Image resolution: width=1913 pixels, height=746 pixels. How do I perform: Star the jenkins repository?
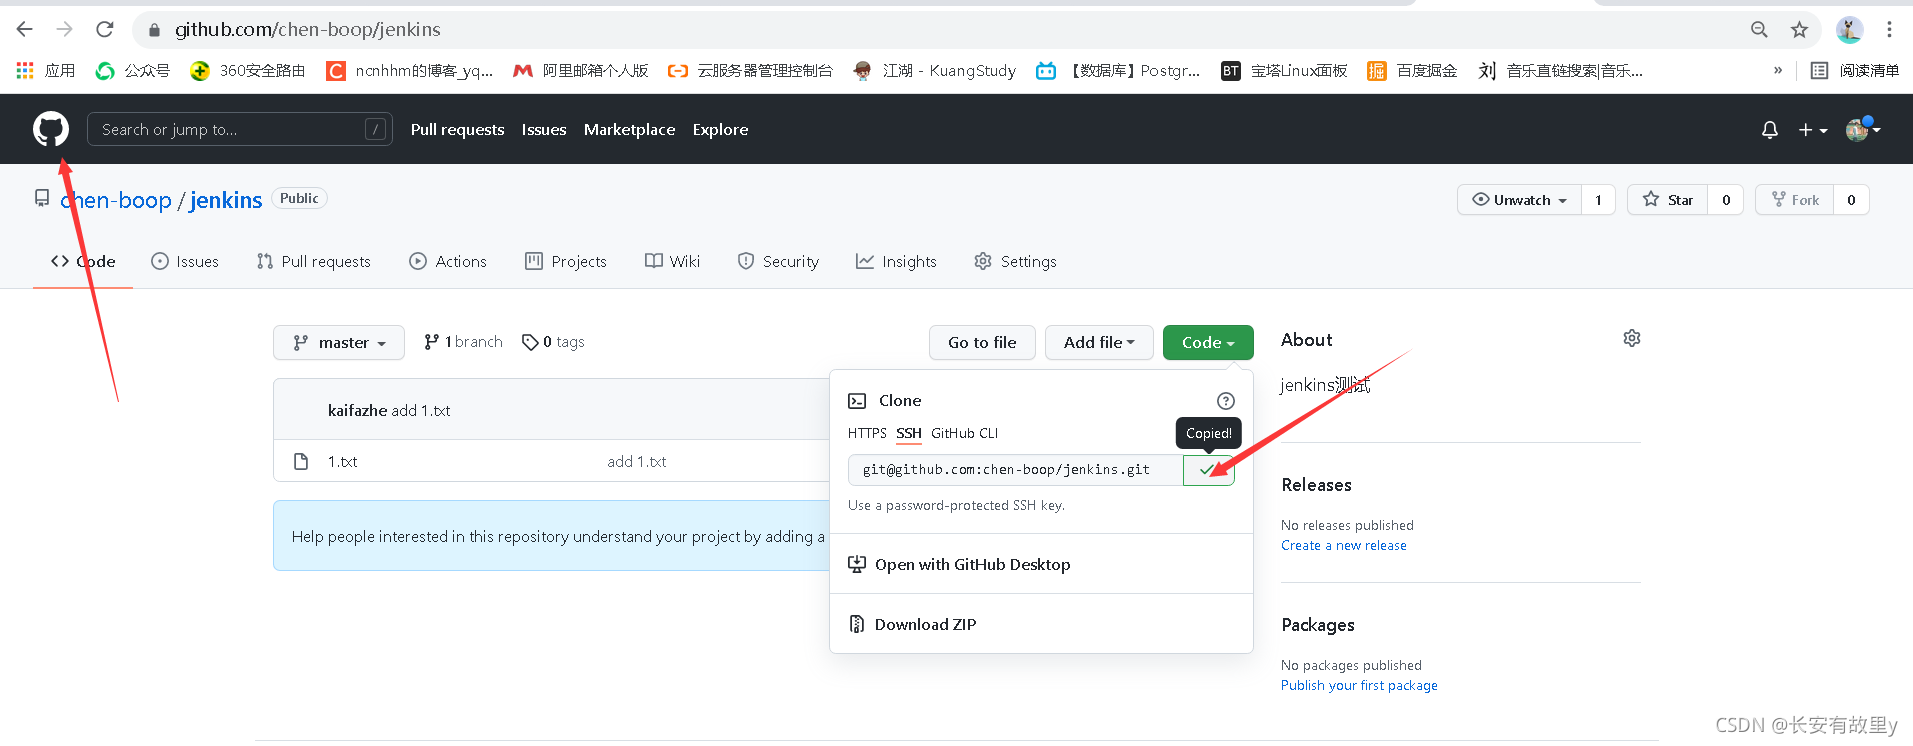(x=1667, y=200)
